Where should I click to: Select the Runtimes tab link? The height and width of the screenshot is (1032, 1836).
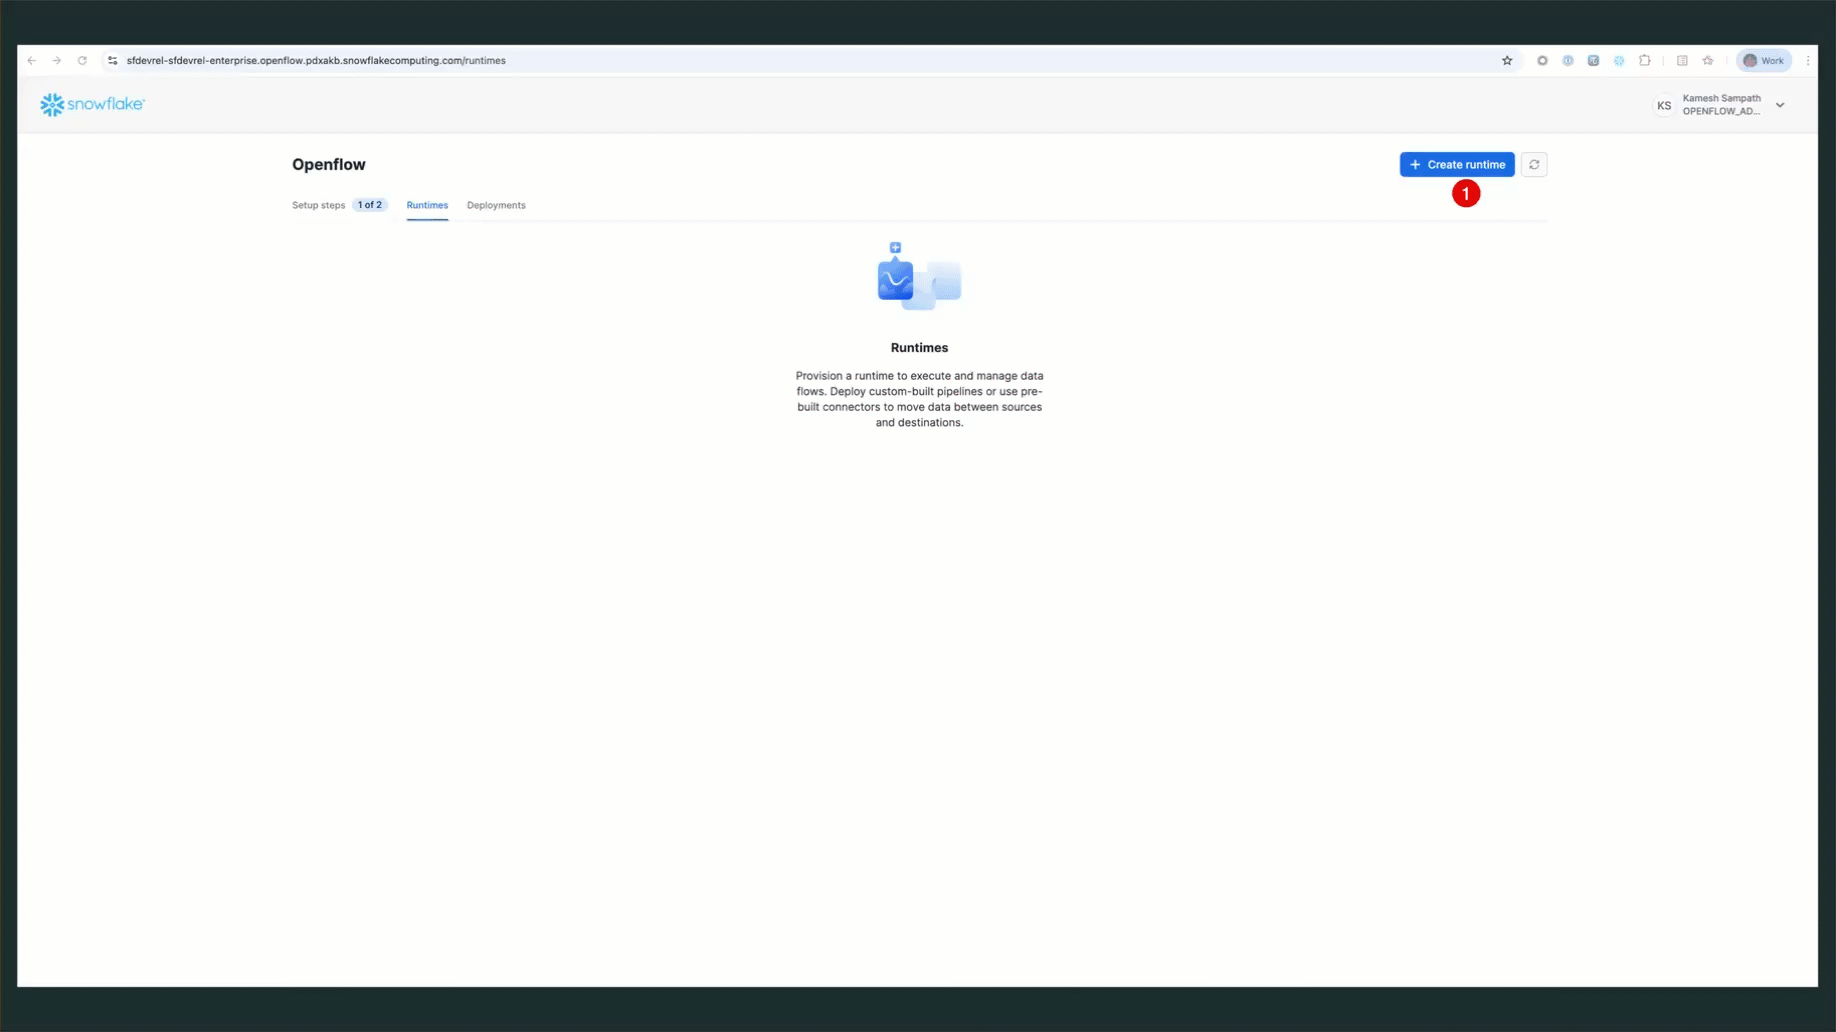(x=427, y=206)
